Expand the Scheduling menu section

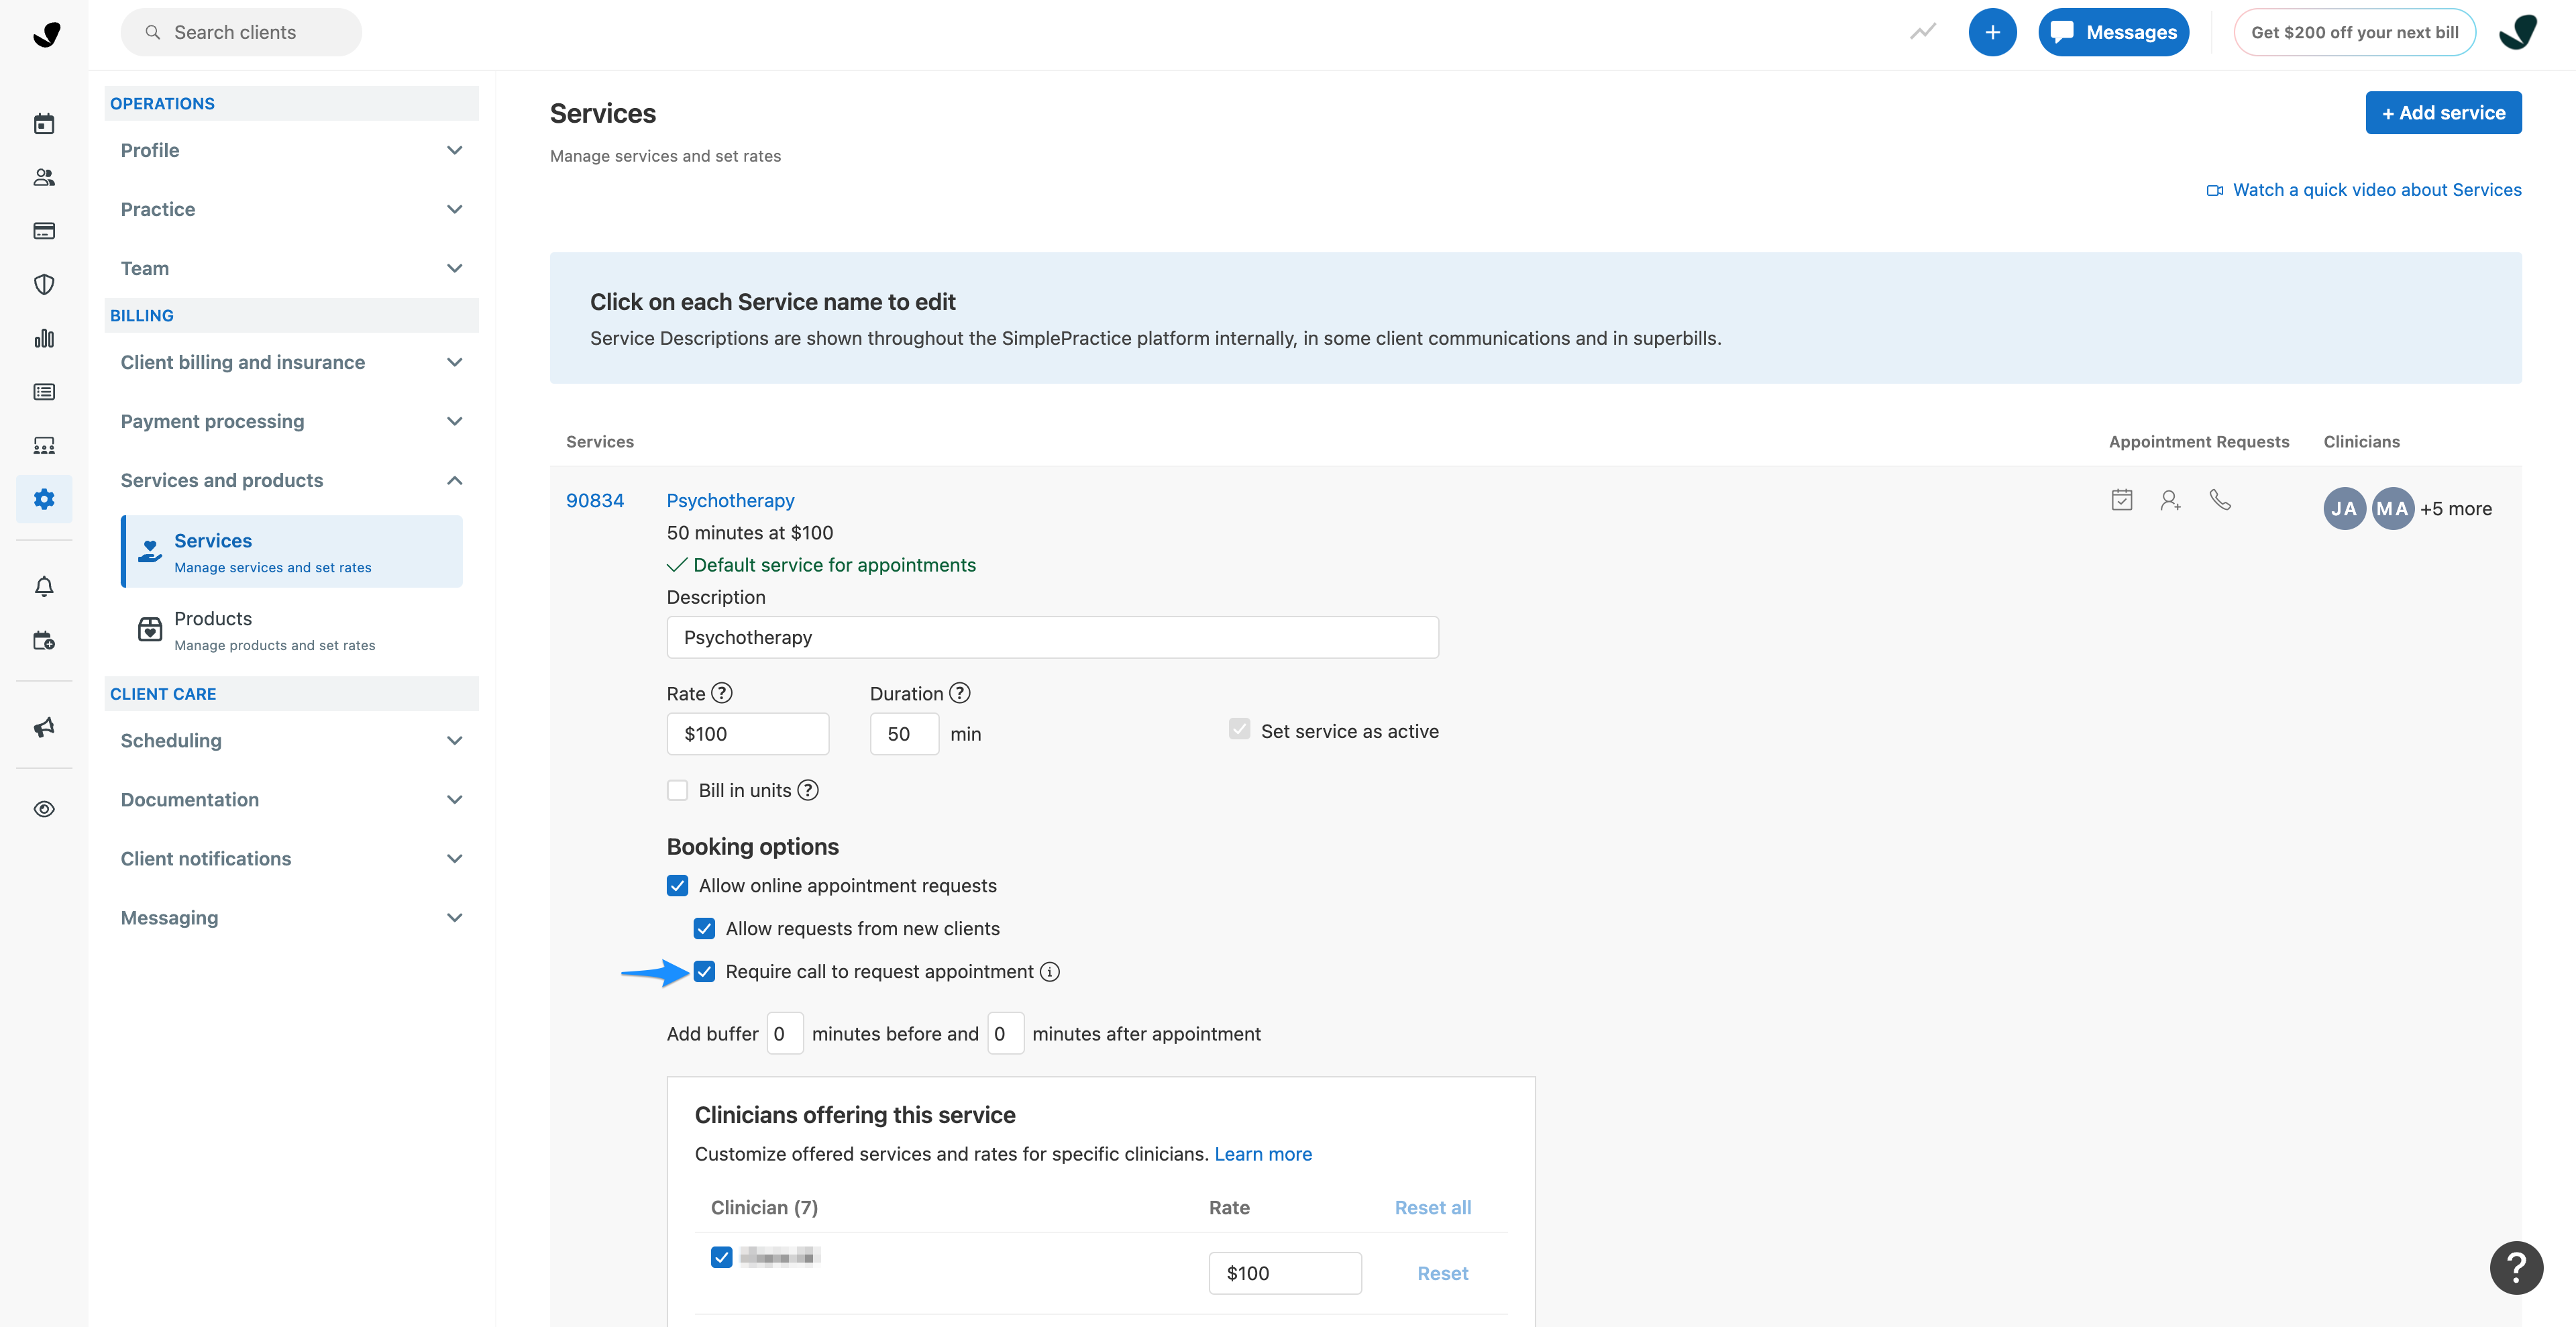pyautogui.click(x=291, y=741)
